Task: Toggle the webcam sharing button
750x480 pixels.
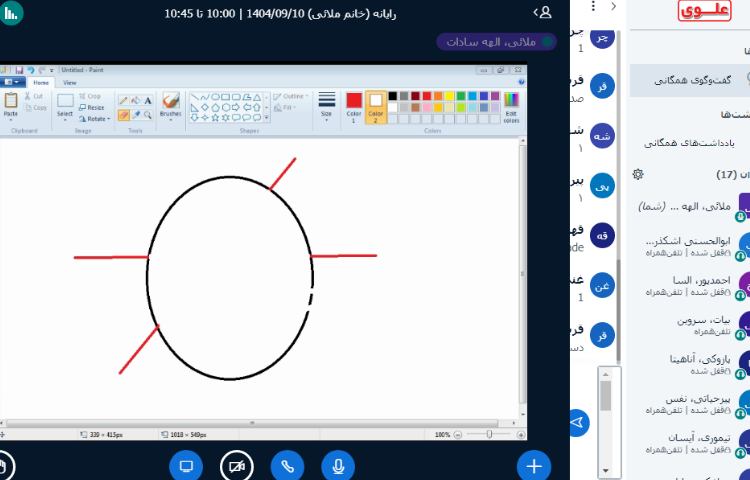Action: [x=237, y=466]
